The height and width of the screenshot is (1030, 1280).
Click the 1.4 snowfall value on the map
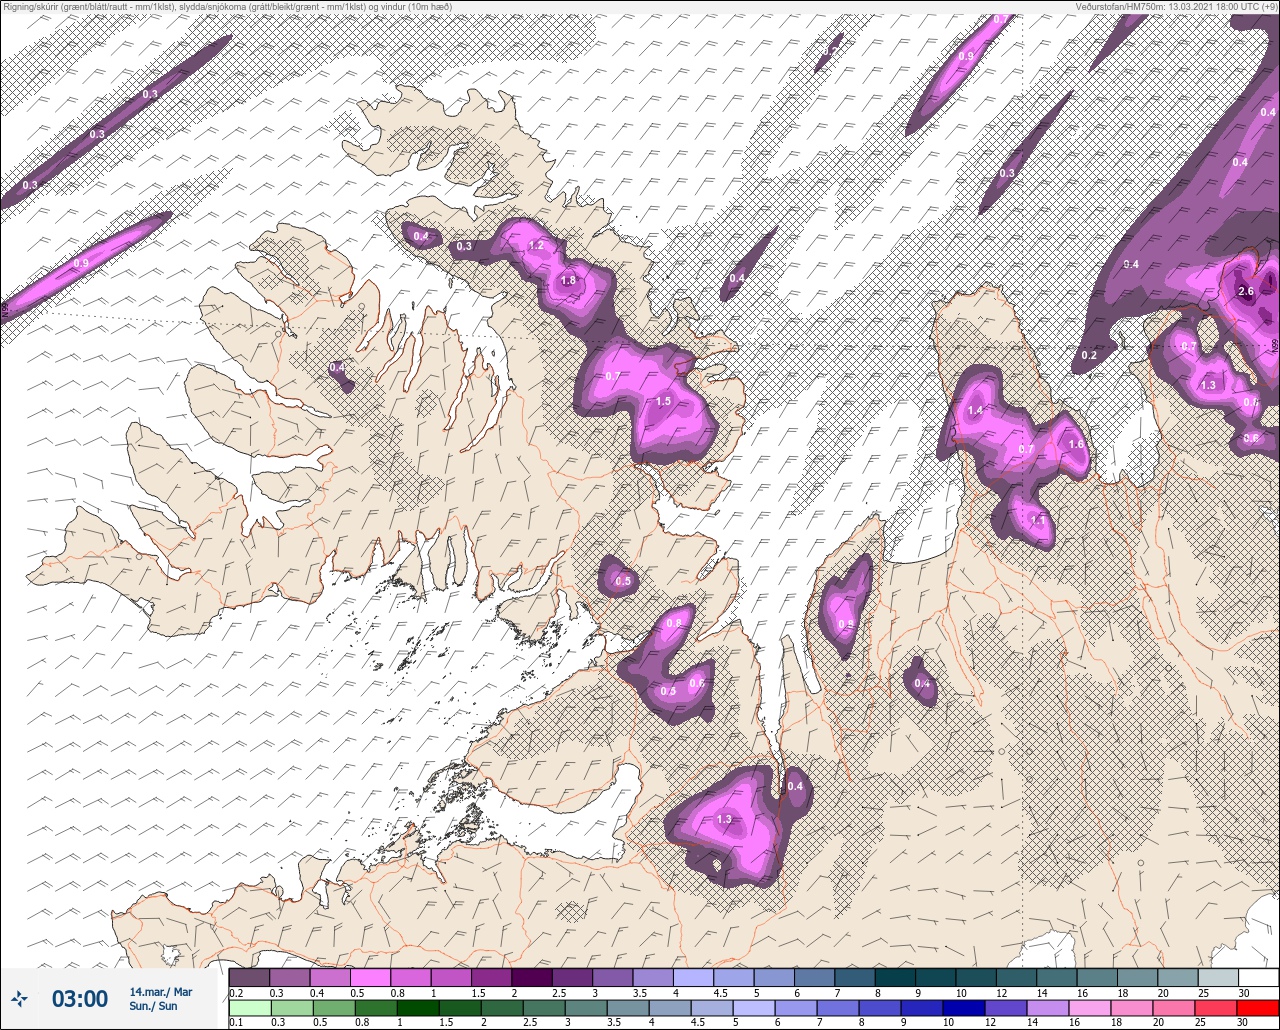975,411
